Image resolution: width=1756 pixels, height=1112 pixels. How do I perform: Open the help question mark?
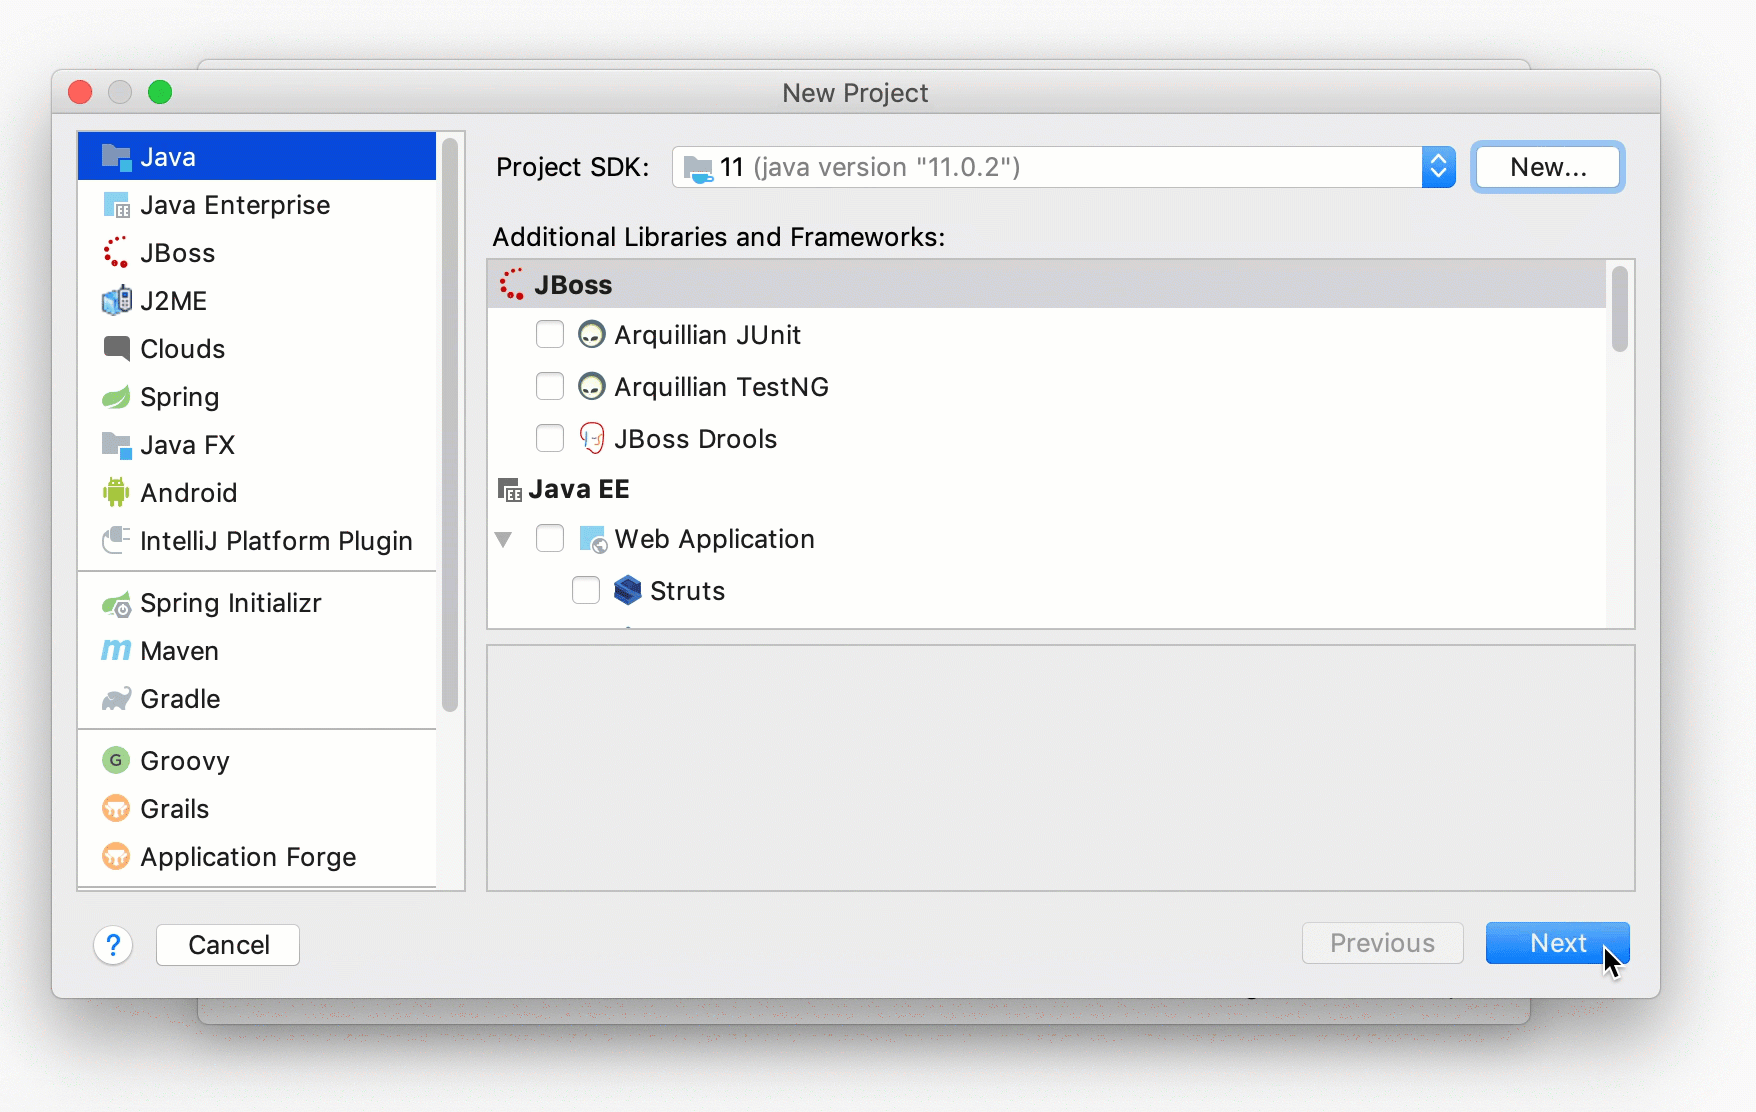(x=113, y=944)
